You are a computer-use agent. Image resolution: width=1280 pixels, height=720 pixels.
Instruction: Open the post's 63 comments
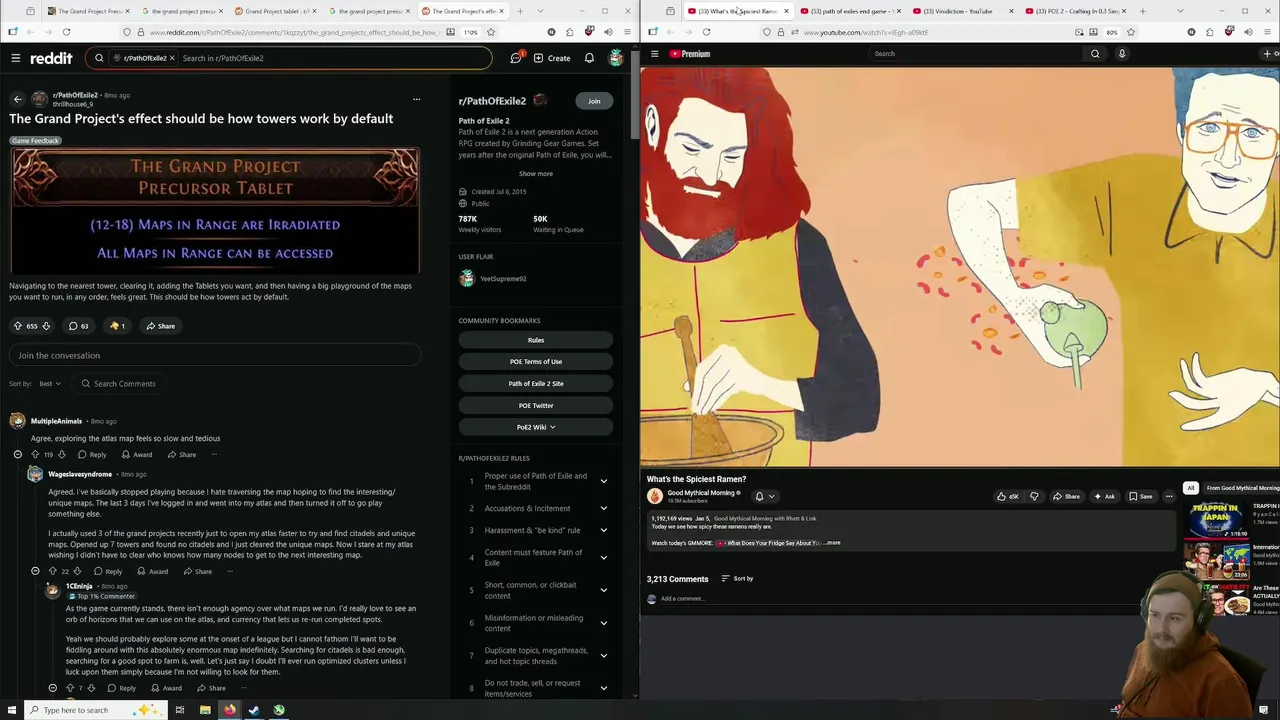(x=78, y=326)
